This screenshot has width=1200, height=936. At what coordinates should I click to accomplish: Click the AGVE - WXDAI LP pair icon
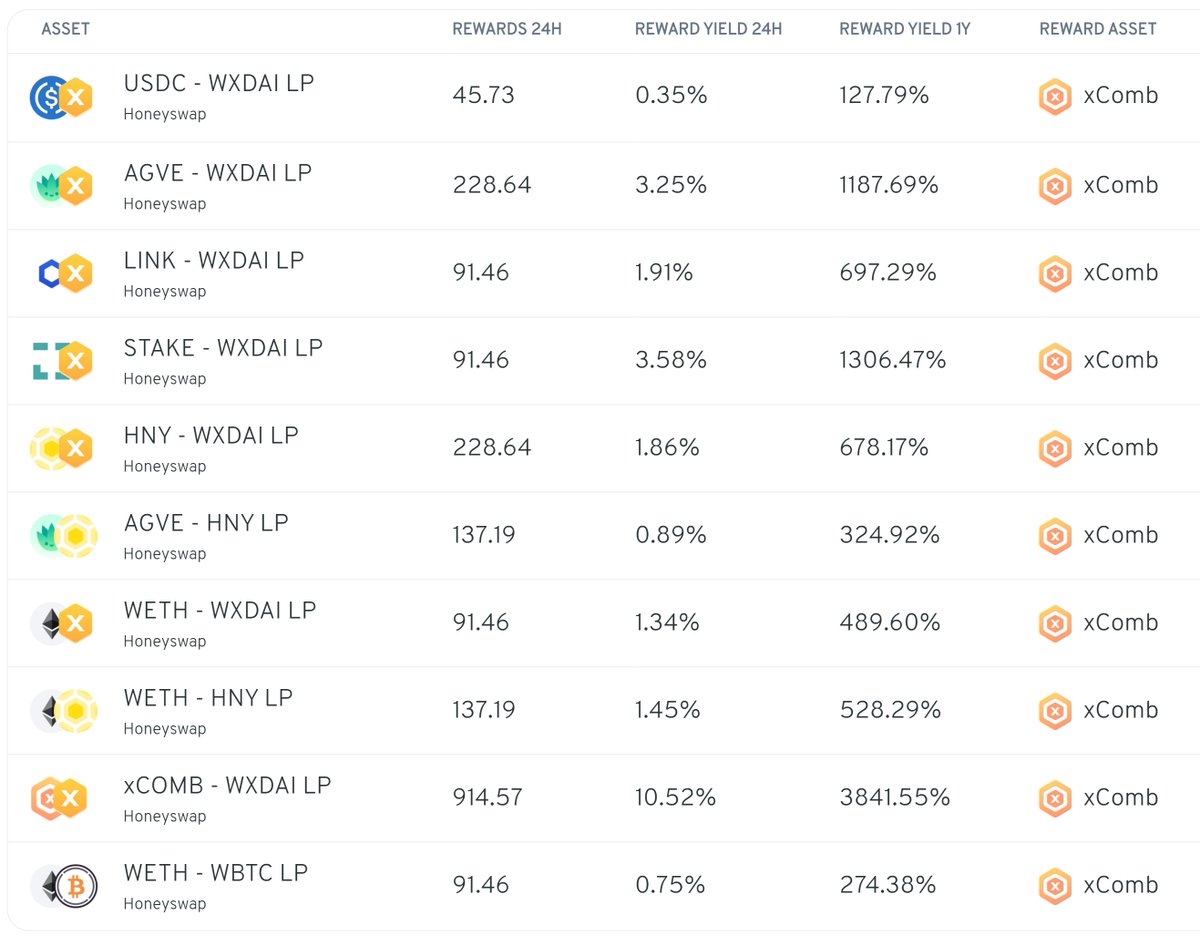[x=62, y=186]
